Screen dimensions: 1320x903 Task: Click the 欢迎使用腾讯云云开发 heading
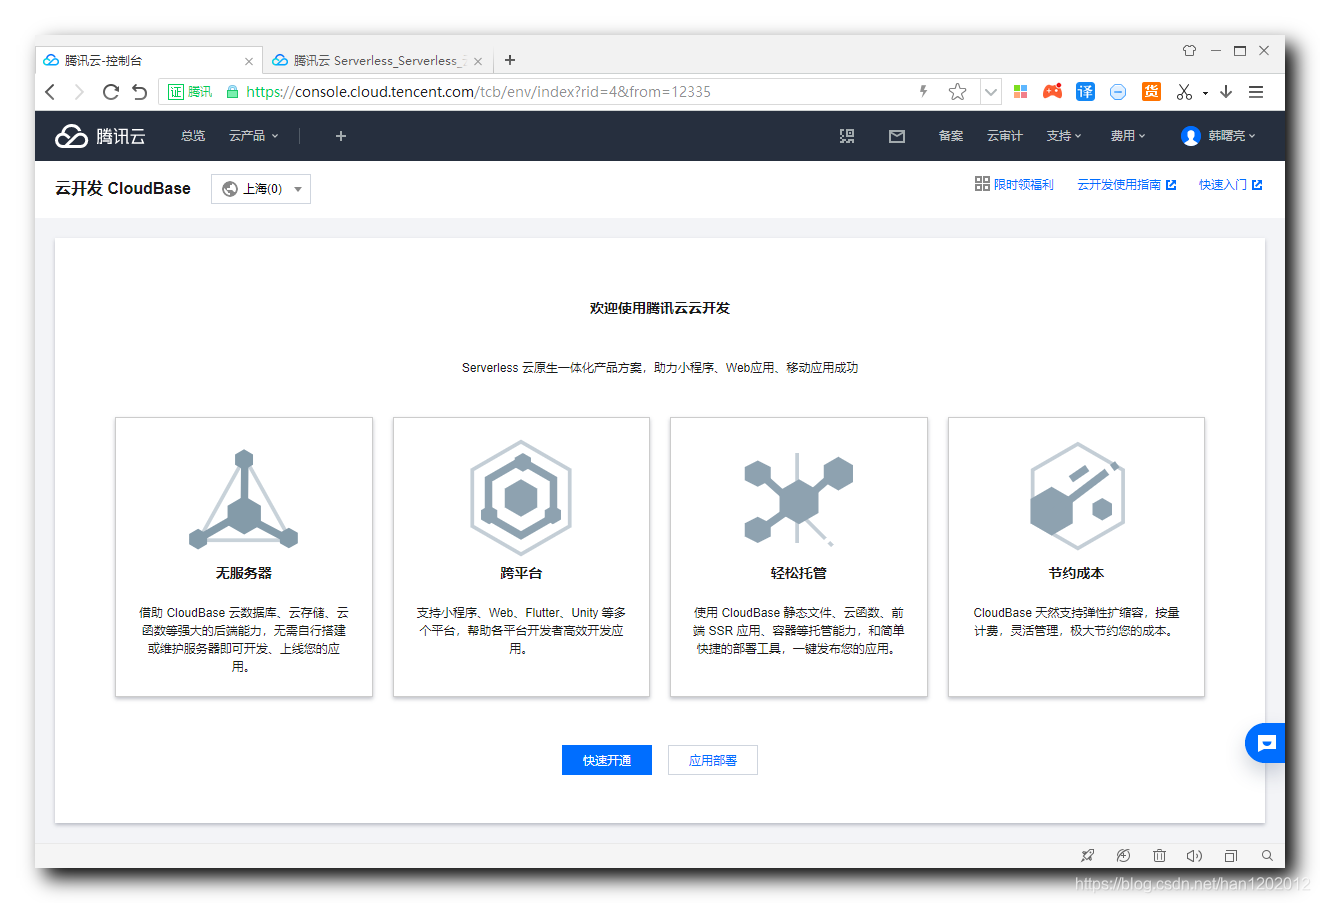(x=660, y=308)
